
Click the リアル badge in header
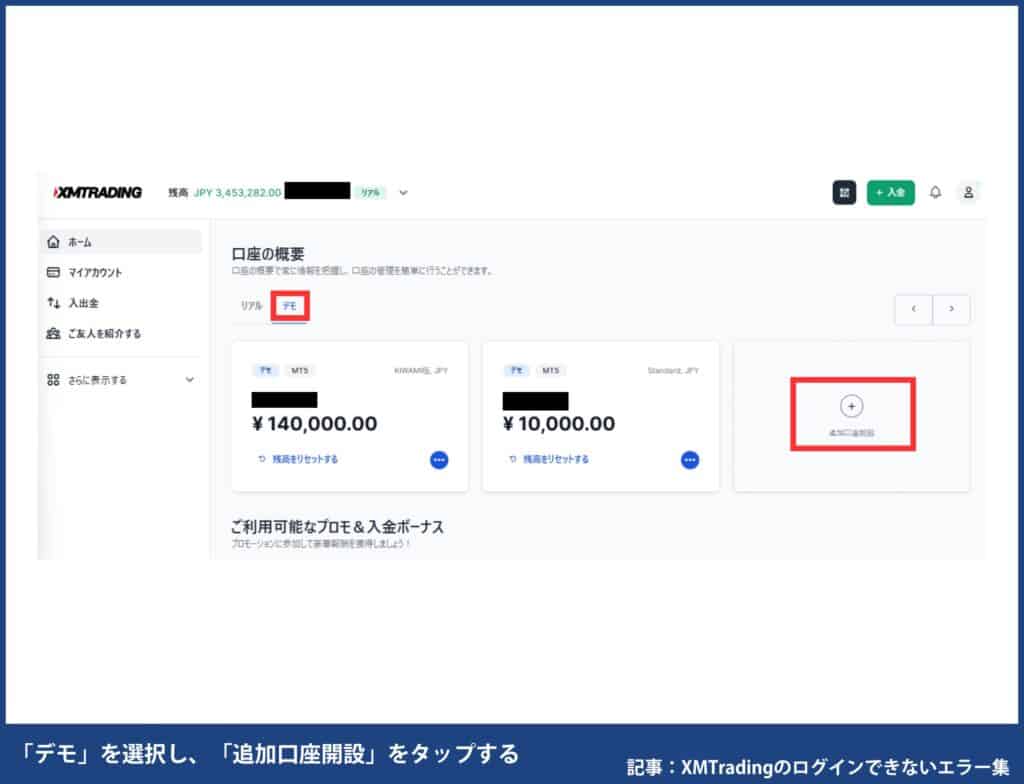coord(370,193)
